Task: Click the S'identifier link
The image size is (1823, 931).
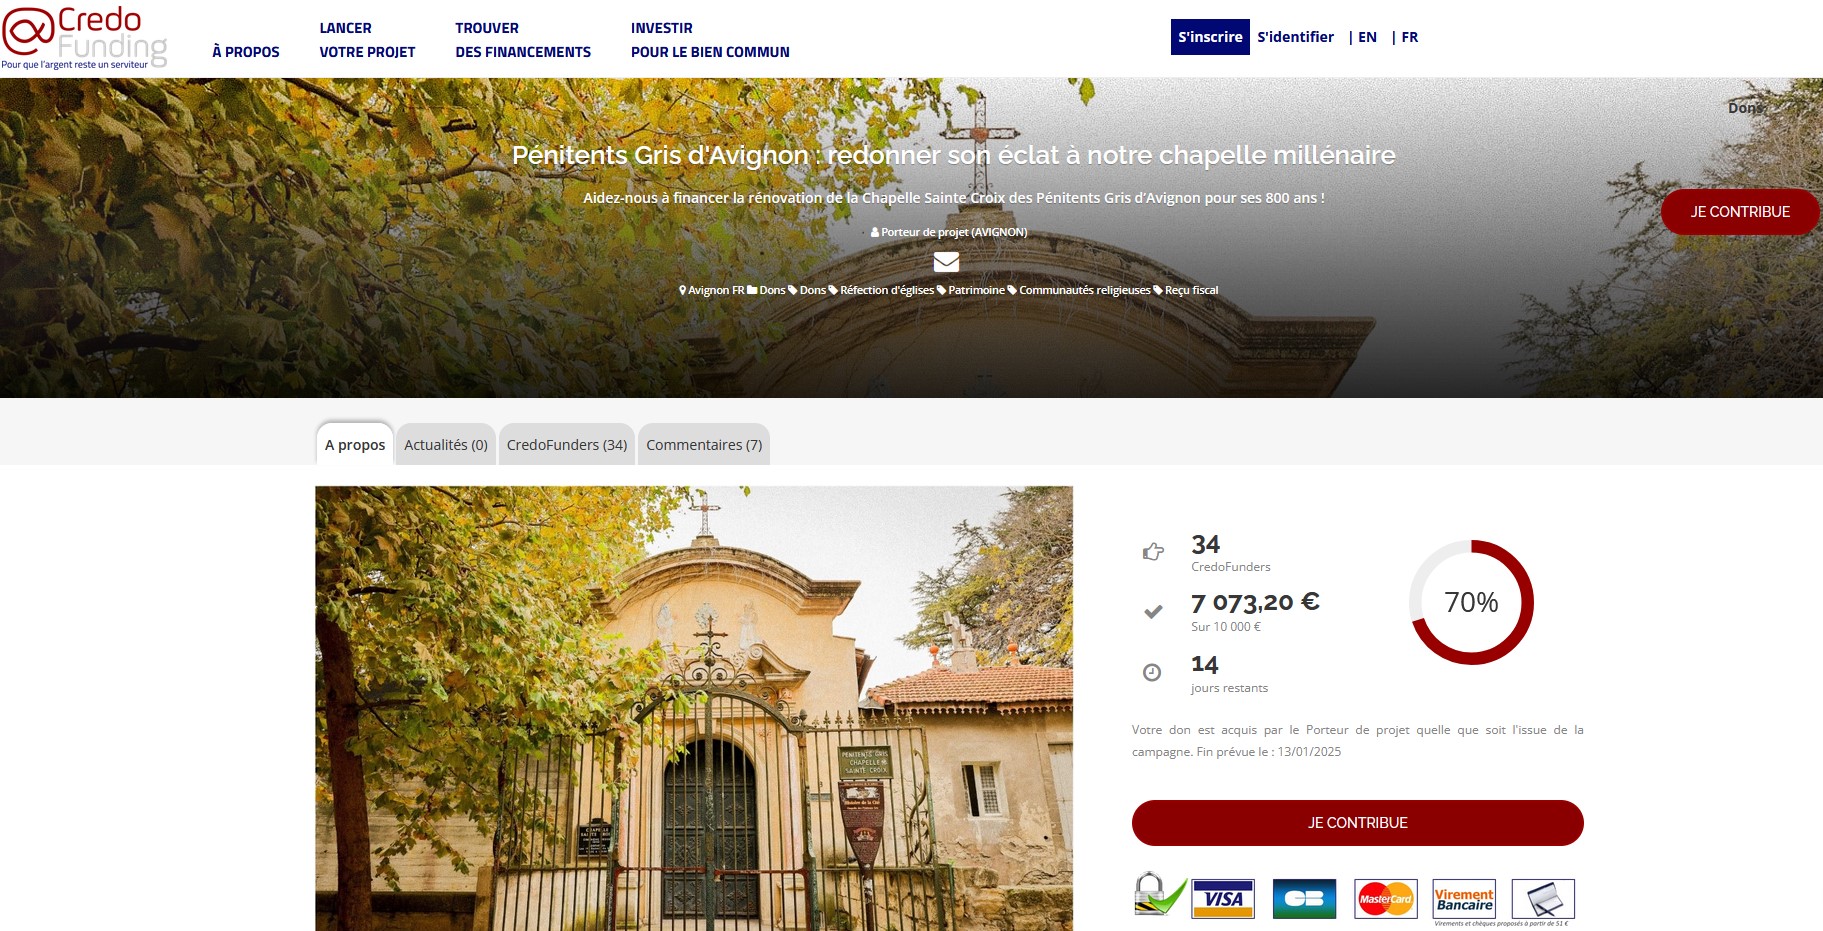Action: tap(1295, 37)
